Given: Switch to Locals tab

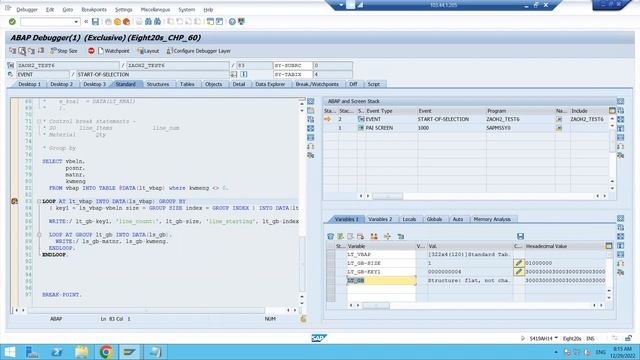Looking at the screenshot, I should click(x=409, y=219).
